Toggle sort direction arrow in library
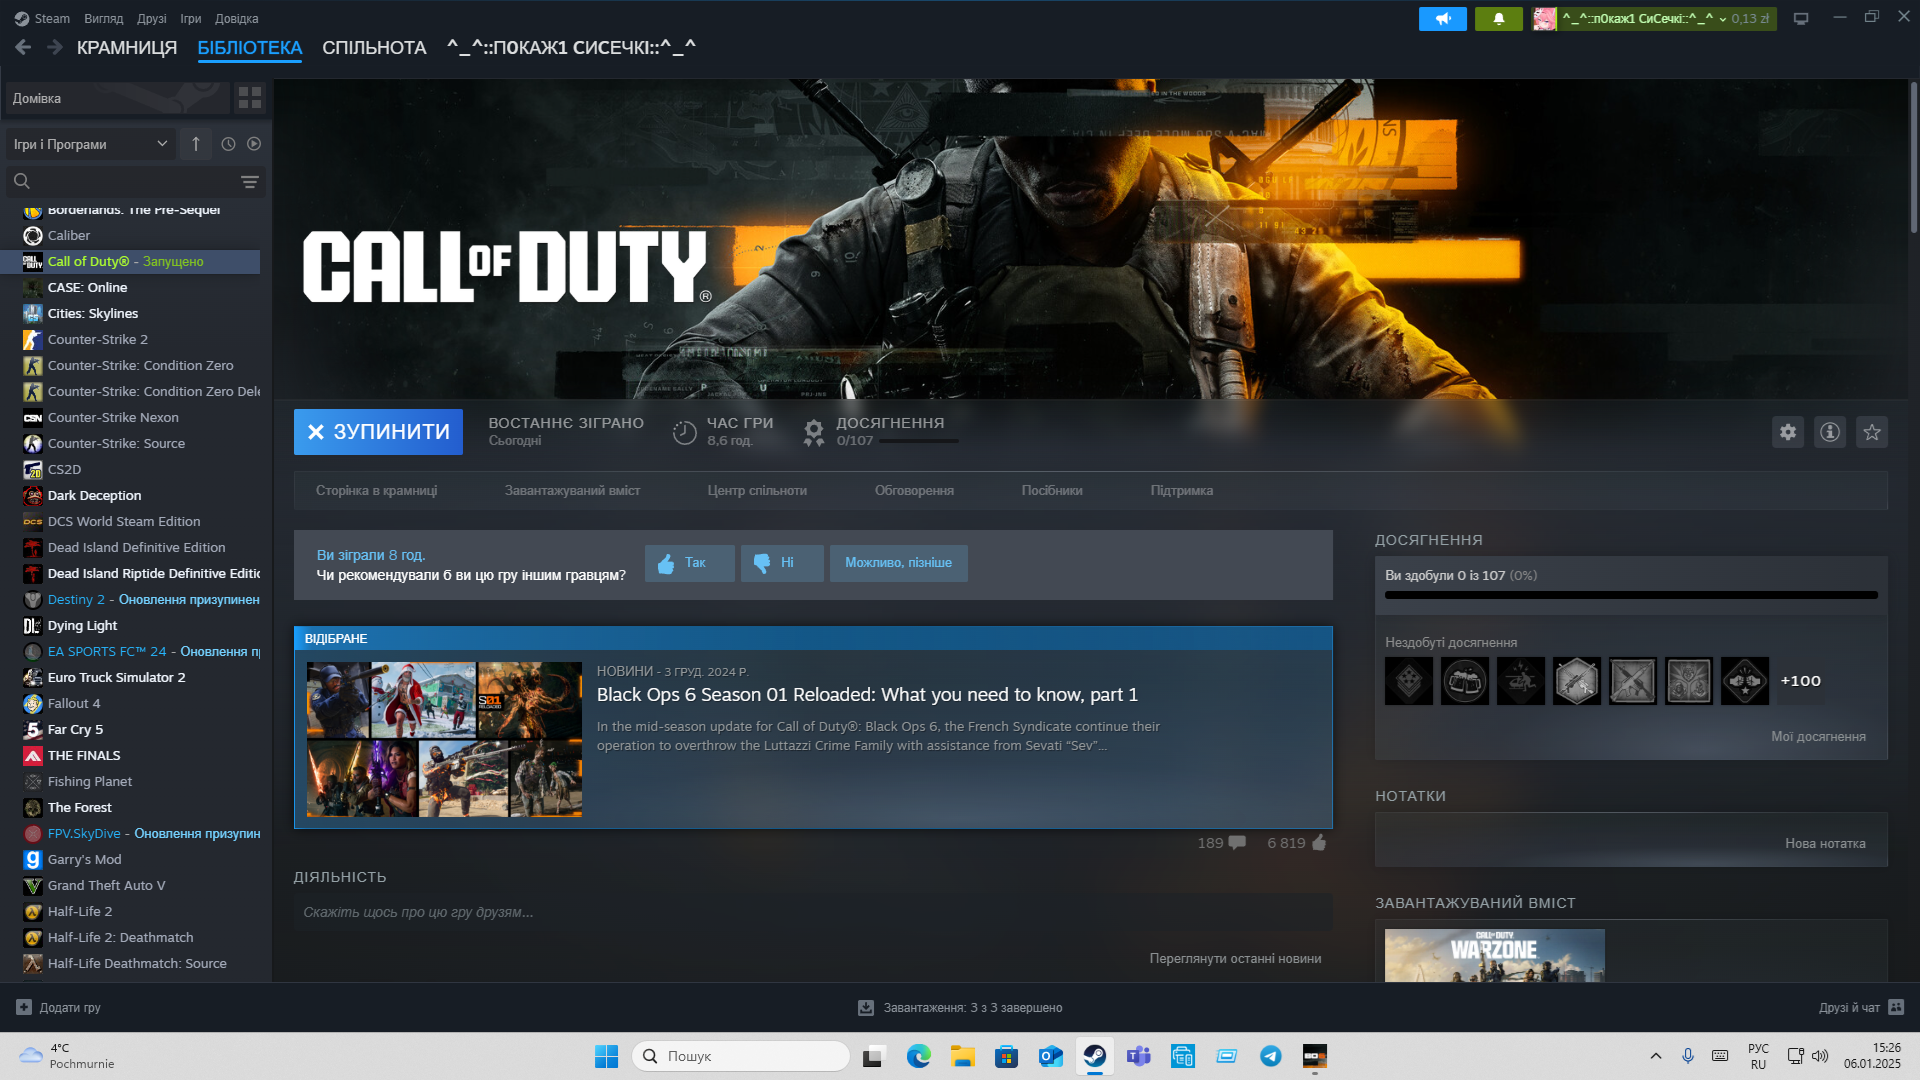The image size is (1920, 1080). click(196, 144)
